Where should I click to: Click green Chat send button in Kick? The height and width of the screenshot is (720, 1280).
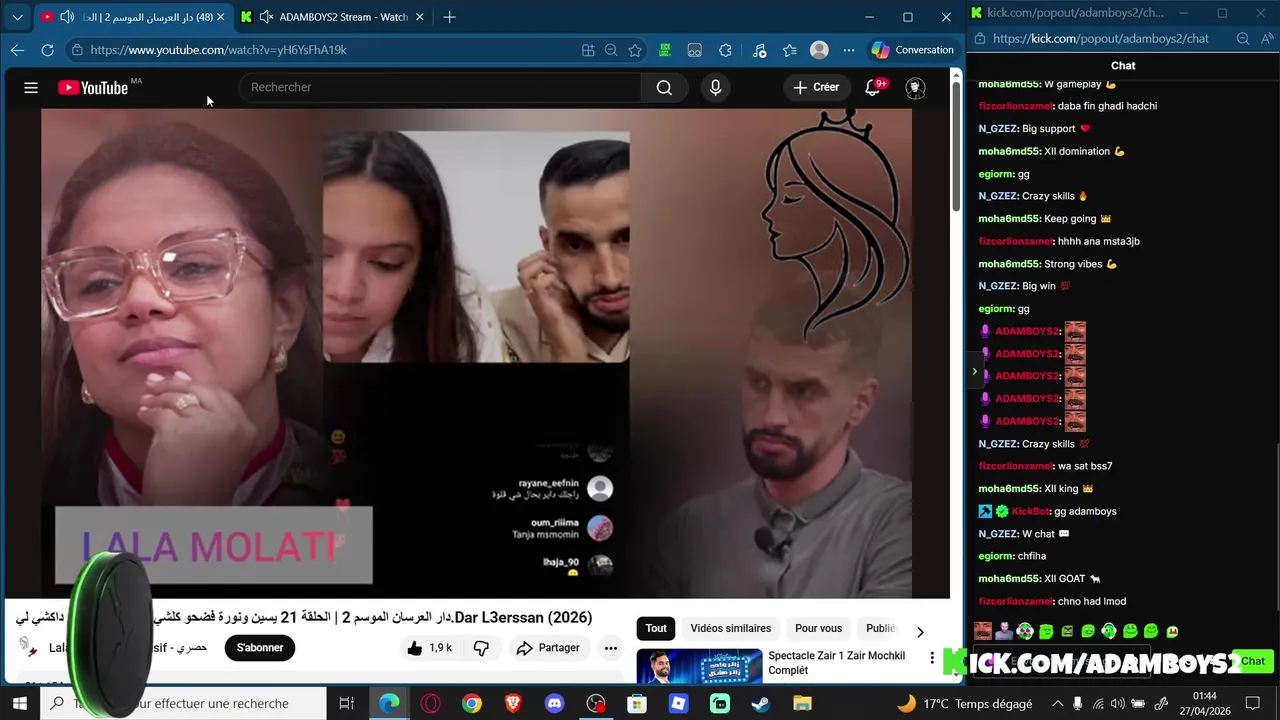point(1253,661)
